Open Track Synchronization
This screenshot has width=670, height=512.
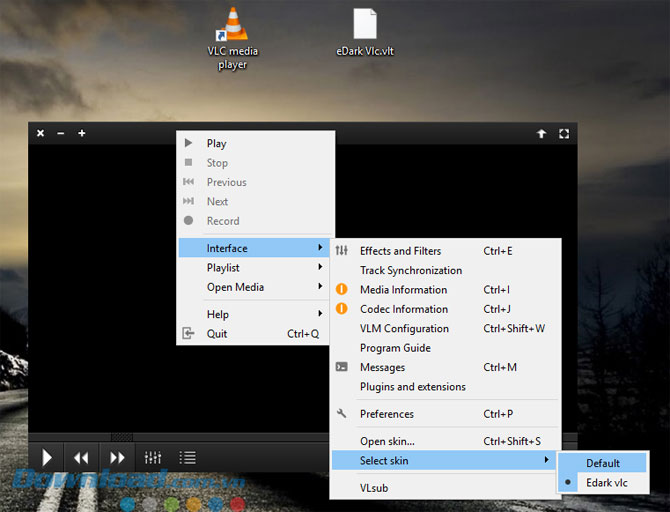(445, 270)
